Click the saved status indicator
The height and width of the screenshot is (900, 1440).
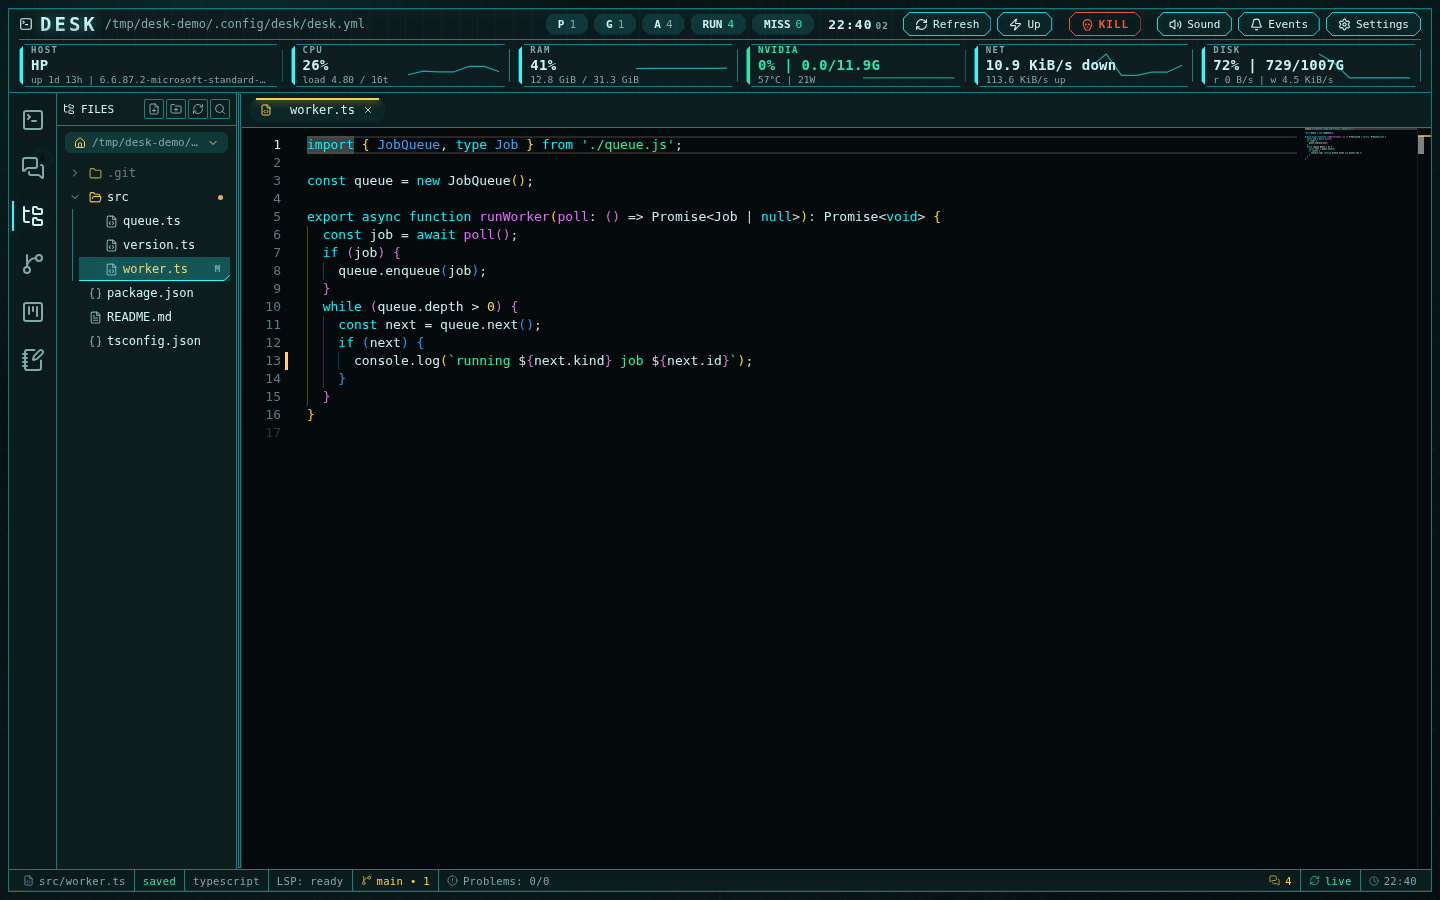(159, 881)
